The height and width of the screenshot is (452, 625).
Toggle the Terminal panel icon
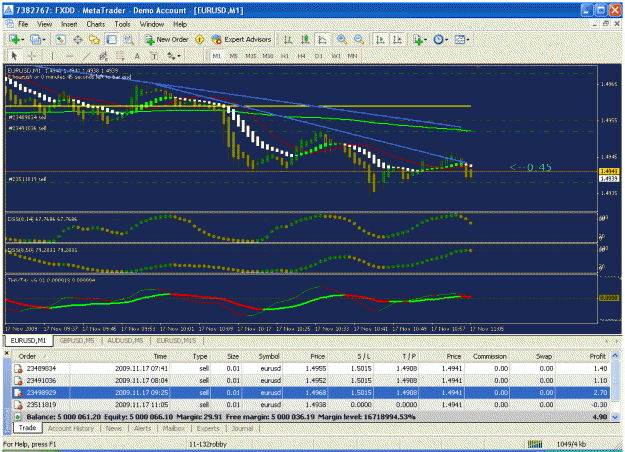pos(111,39)
